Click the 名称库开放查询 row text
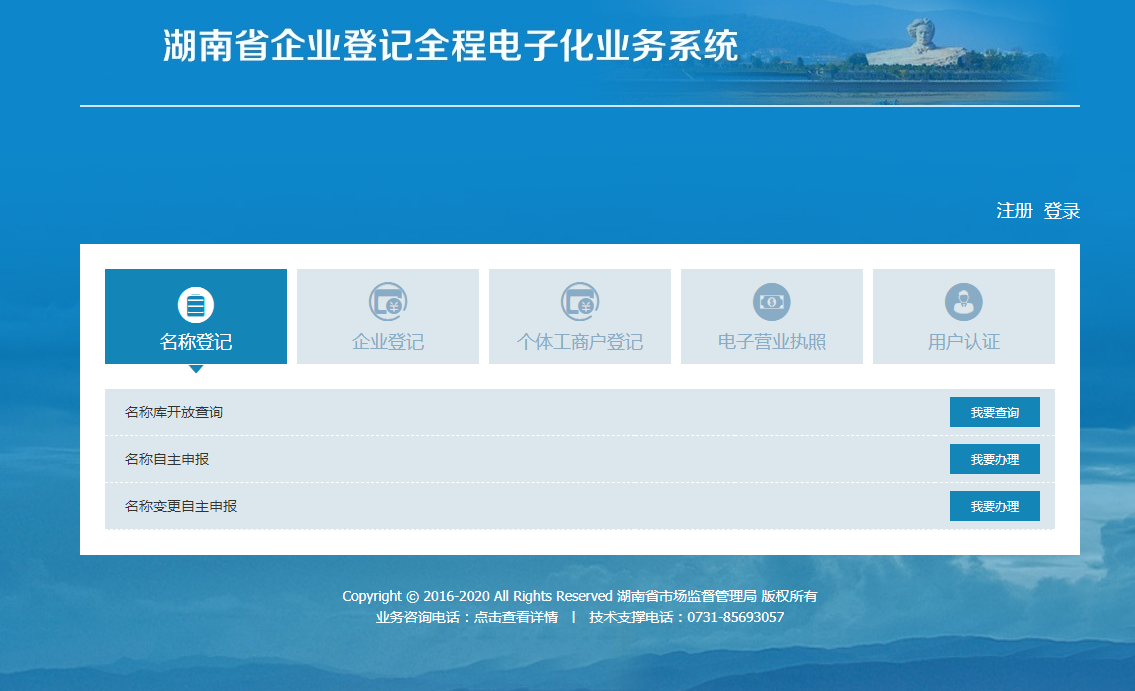1135x691 pixels. tap(174, 412)
